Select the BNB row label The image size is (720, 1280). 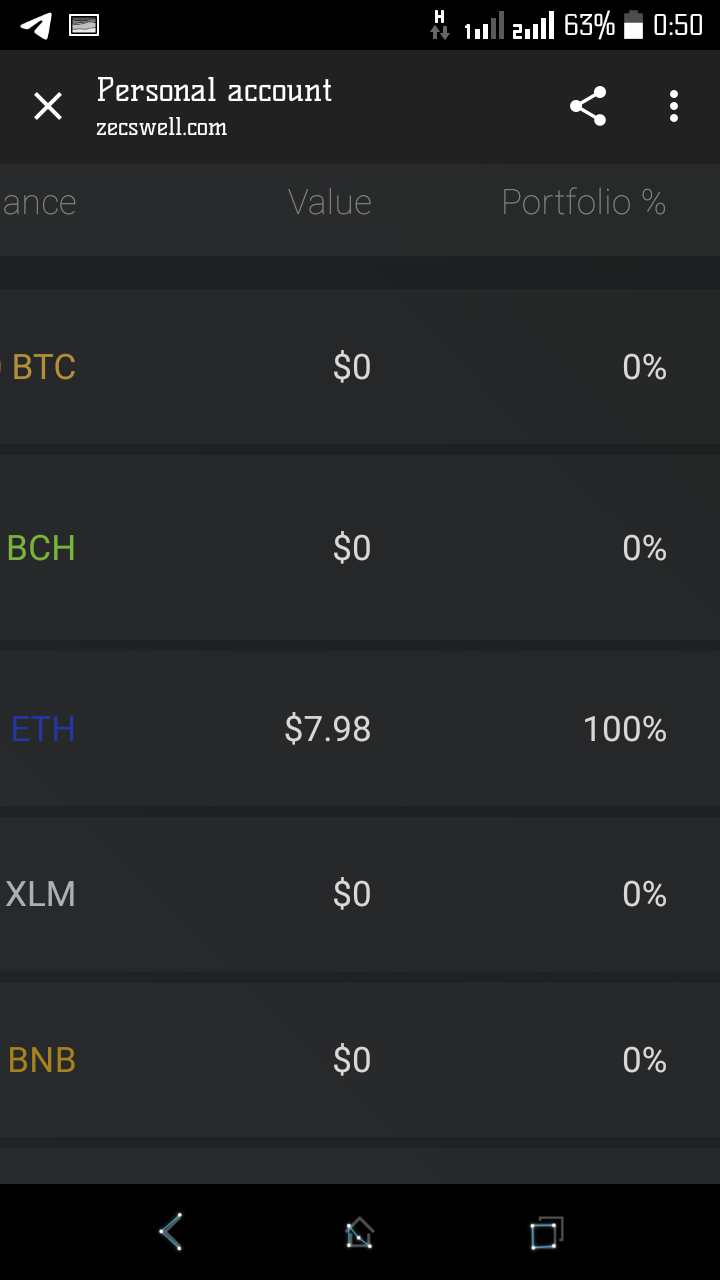(x=42, y=1060)
